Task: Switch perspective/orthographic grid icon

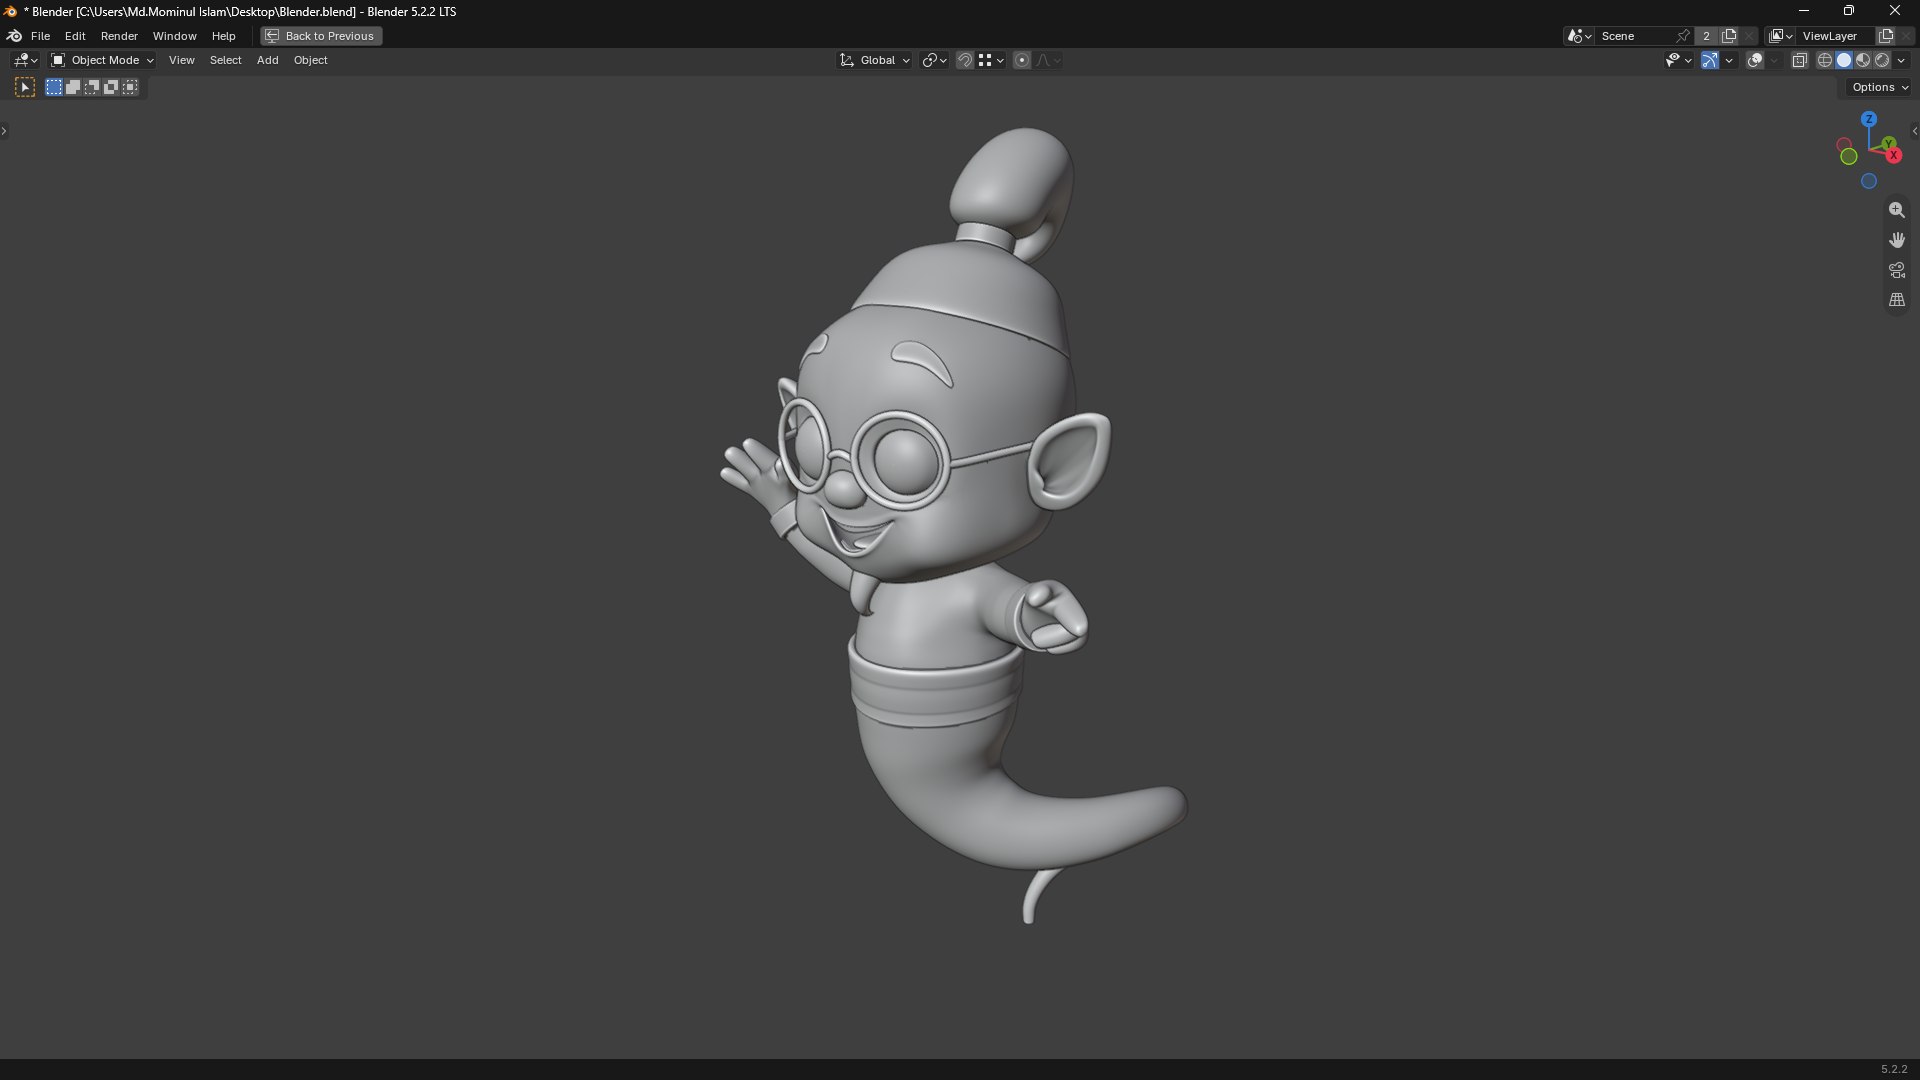Action: click(x=1897, y=300)
